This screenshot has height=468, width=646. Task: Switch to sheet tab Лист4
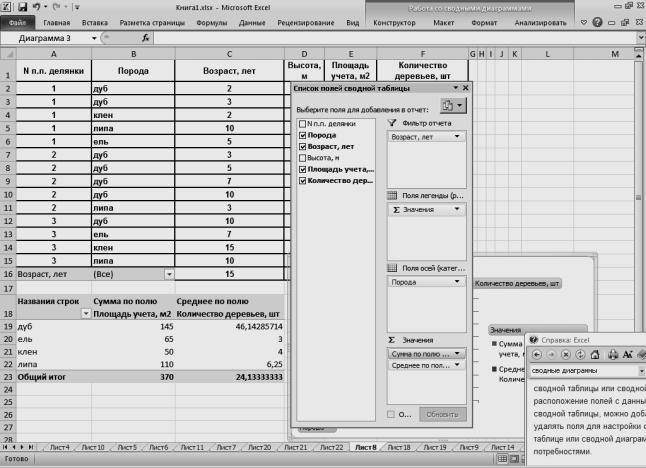(x=60, y=447)
